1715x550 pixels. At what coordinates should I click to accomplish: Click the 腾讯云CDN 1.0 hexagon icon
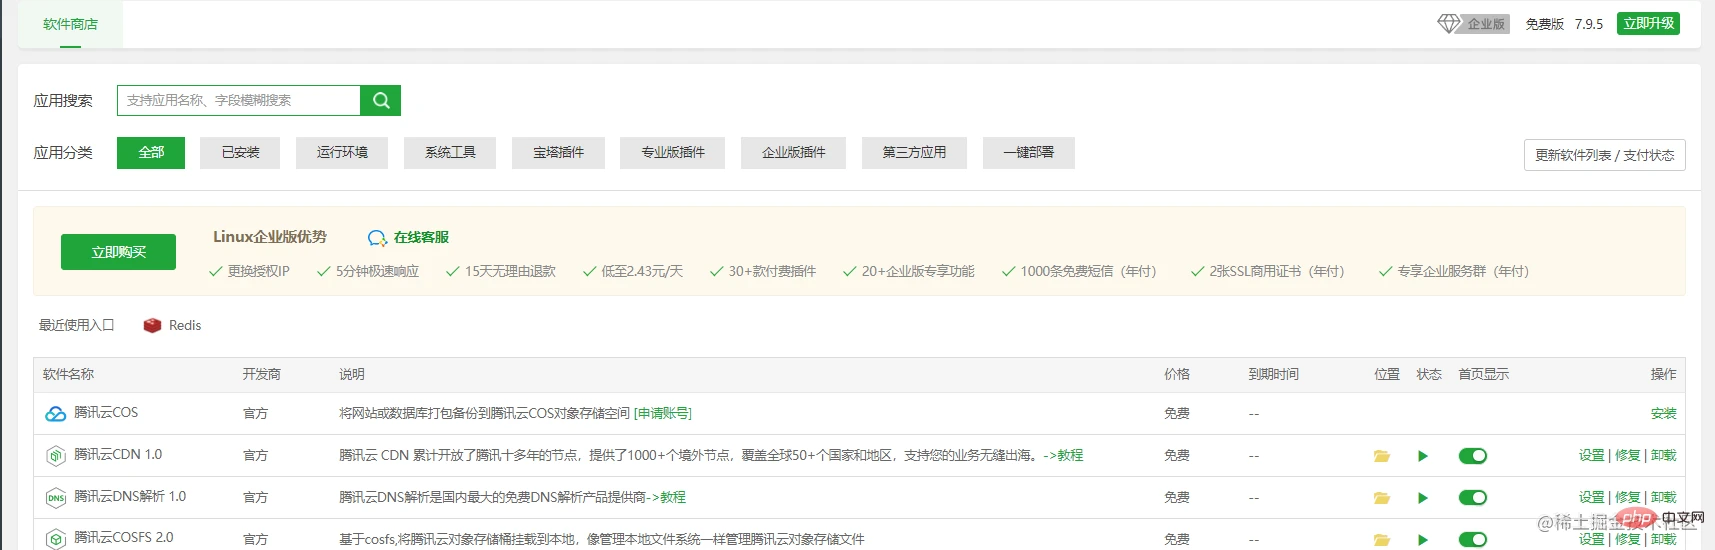tap(56, 456)
